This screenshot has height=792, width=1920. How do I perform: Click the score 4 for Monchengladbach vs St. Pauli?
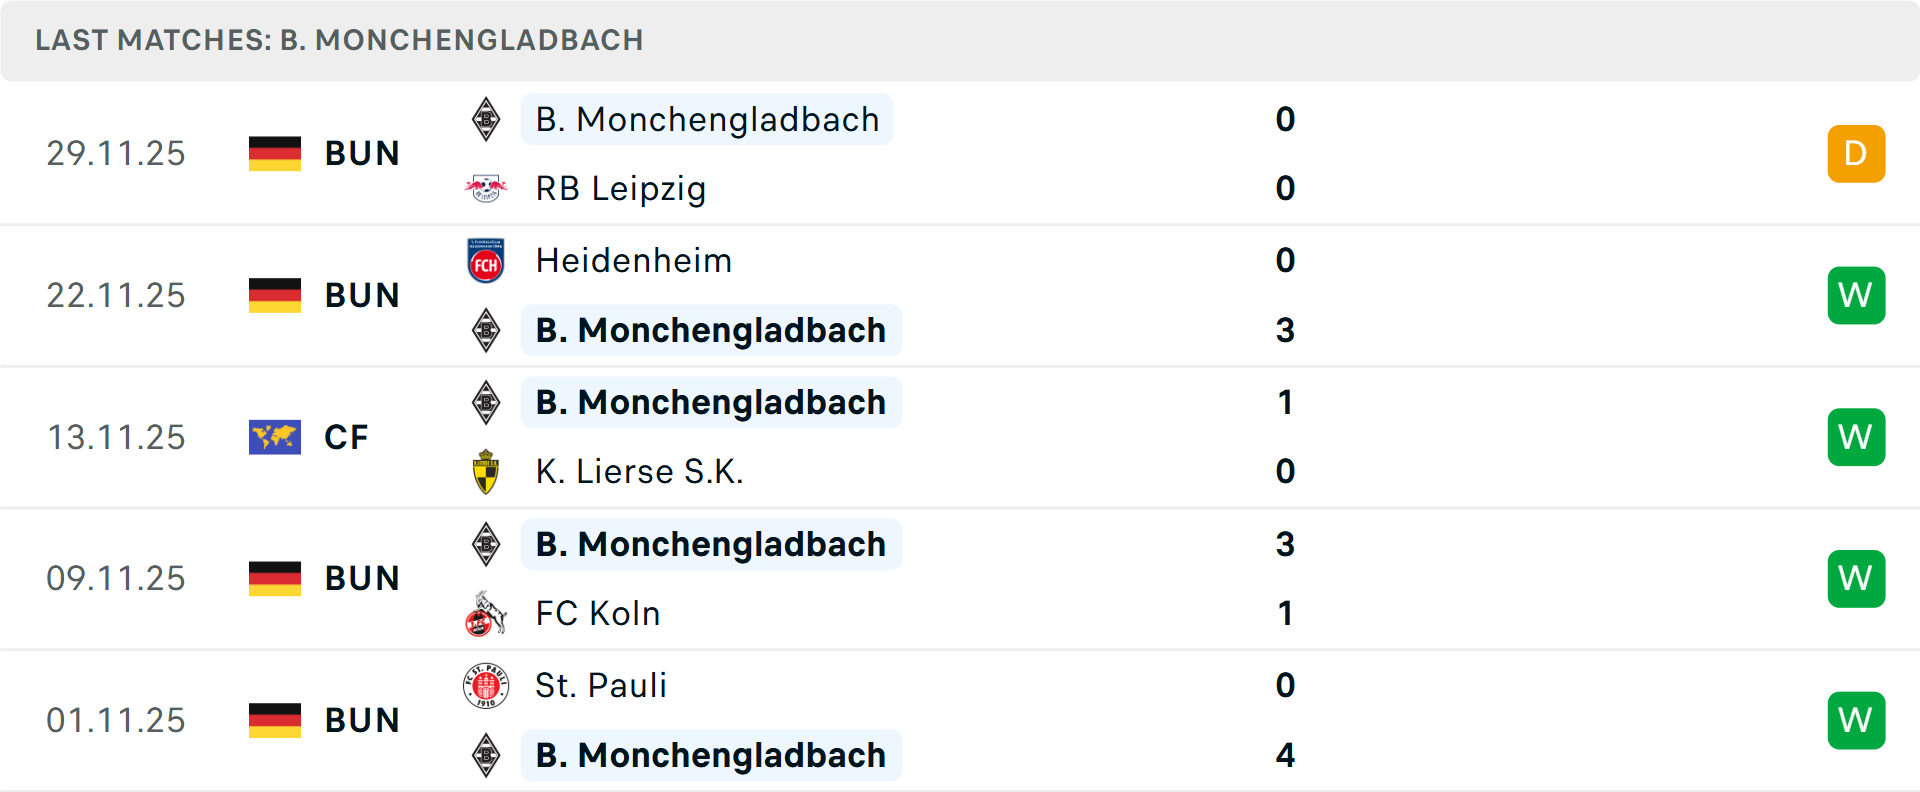[x=1285, y=756]
